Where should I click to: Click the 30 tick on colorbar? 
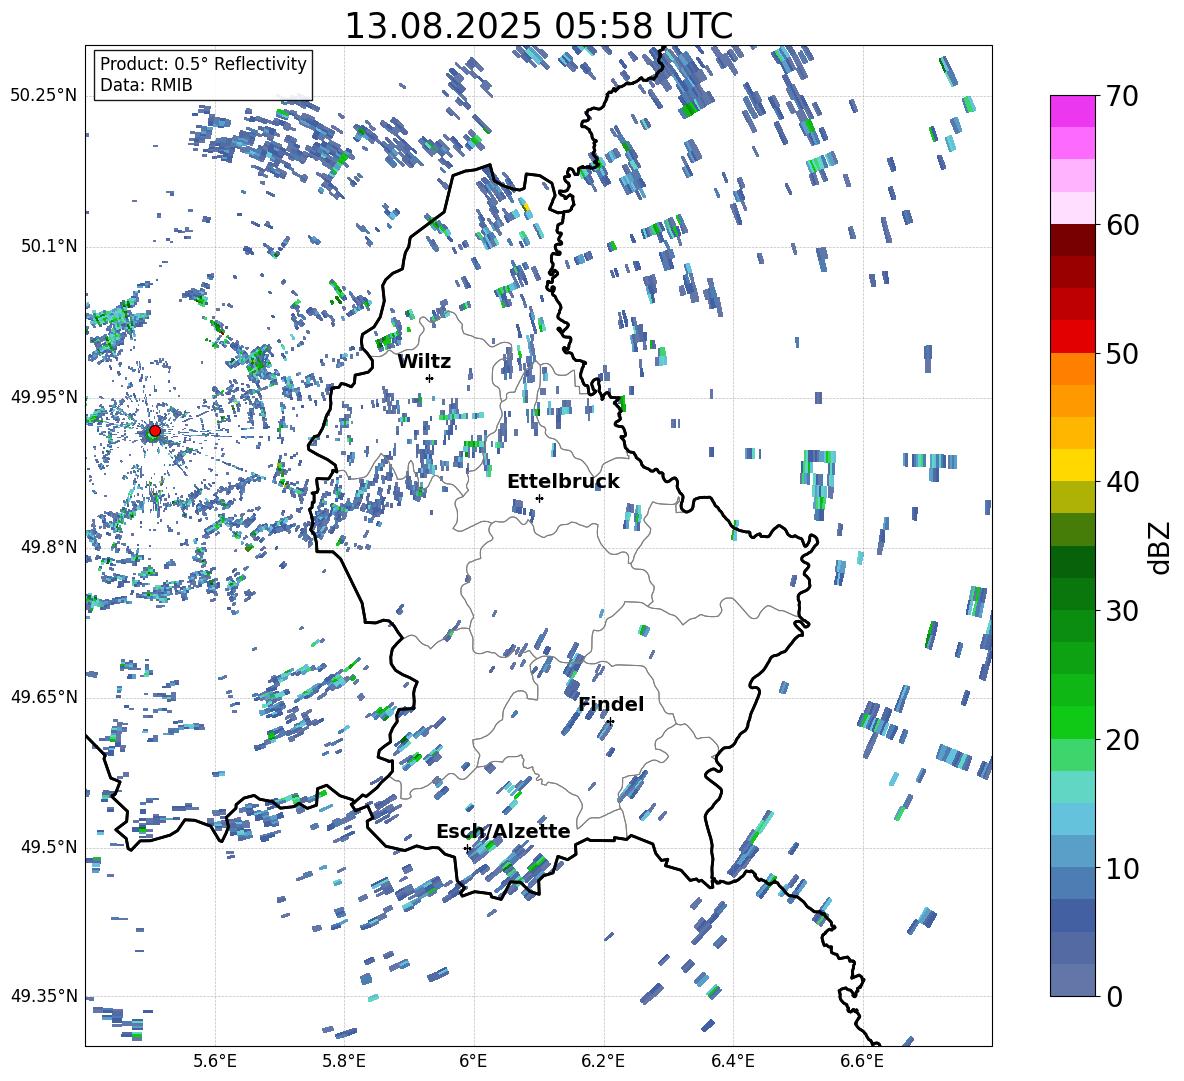[x=1122, y=611]
